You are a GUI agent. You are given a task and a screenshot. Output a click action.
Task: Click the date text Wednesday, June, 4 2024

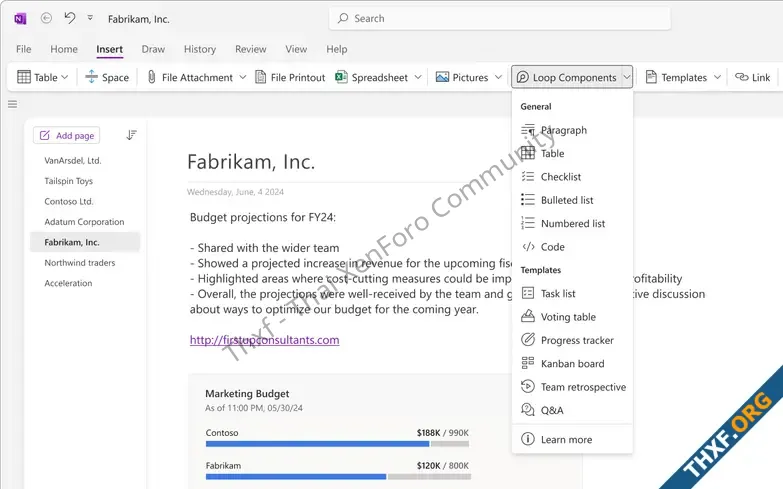pyautogui.click(x=235, y=192)
